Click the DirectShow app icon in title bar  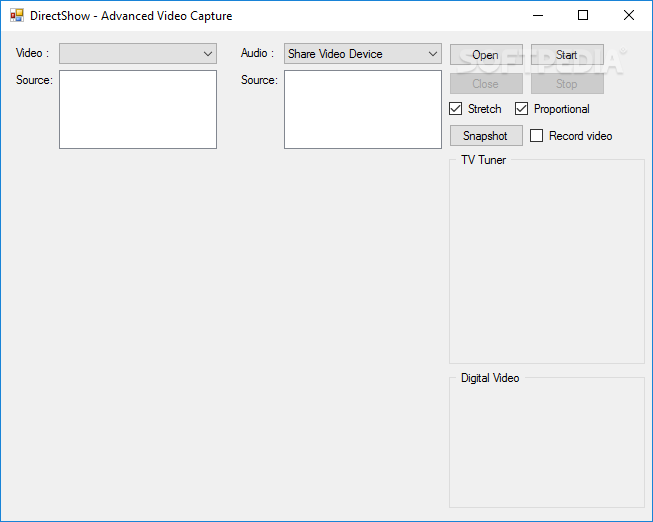17,15
